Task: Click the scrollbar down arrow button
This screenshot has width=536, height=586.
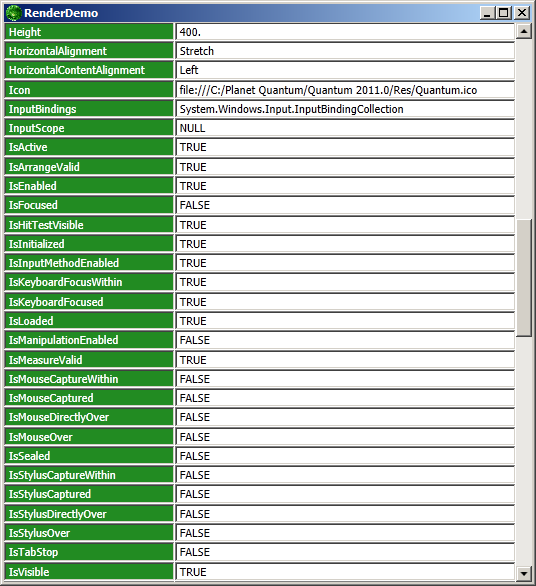Action: pos(524,573)
